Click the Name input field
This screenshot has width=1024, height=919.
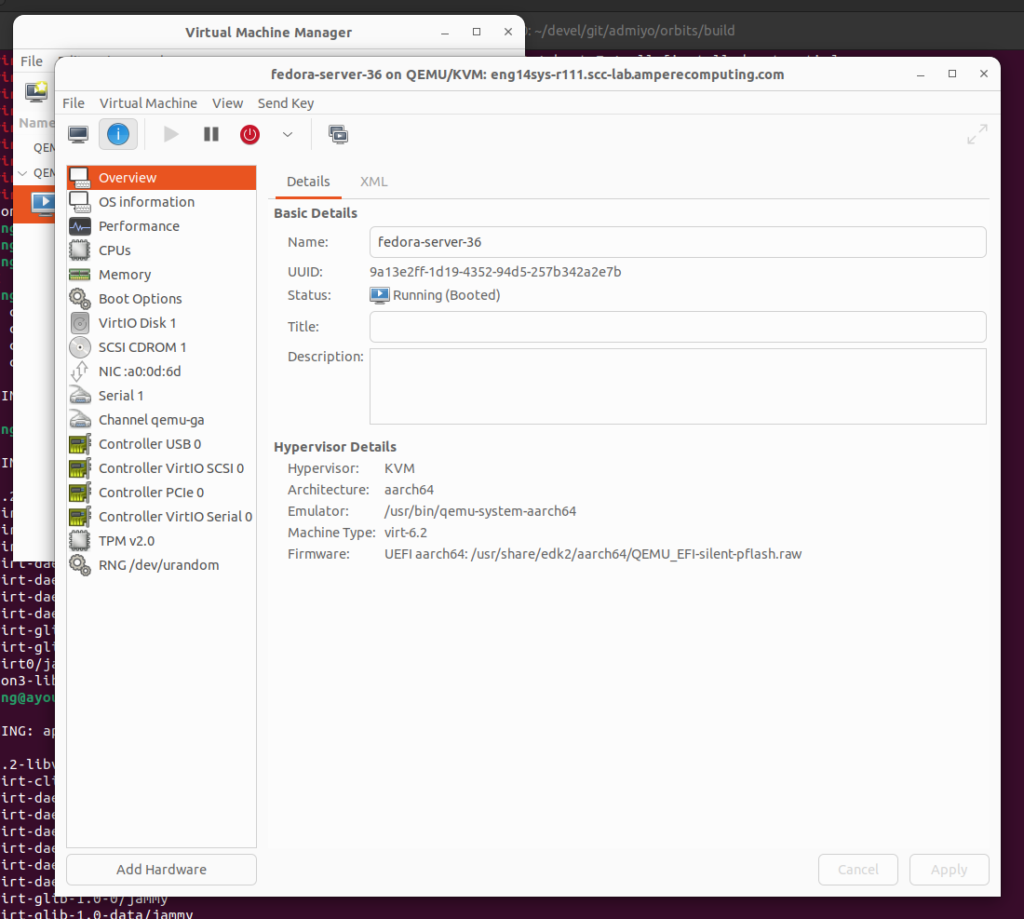678,242
